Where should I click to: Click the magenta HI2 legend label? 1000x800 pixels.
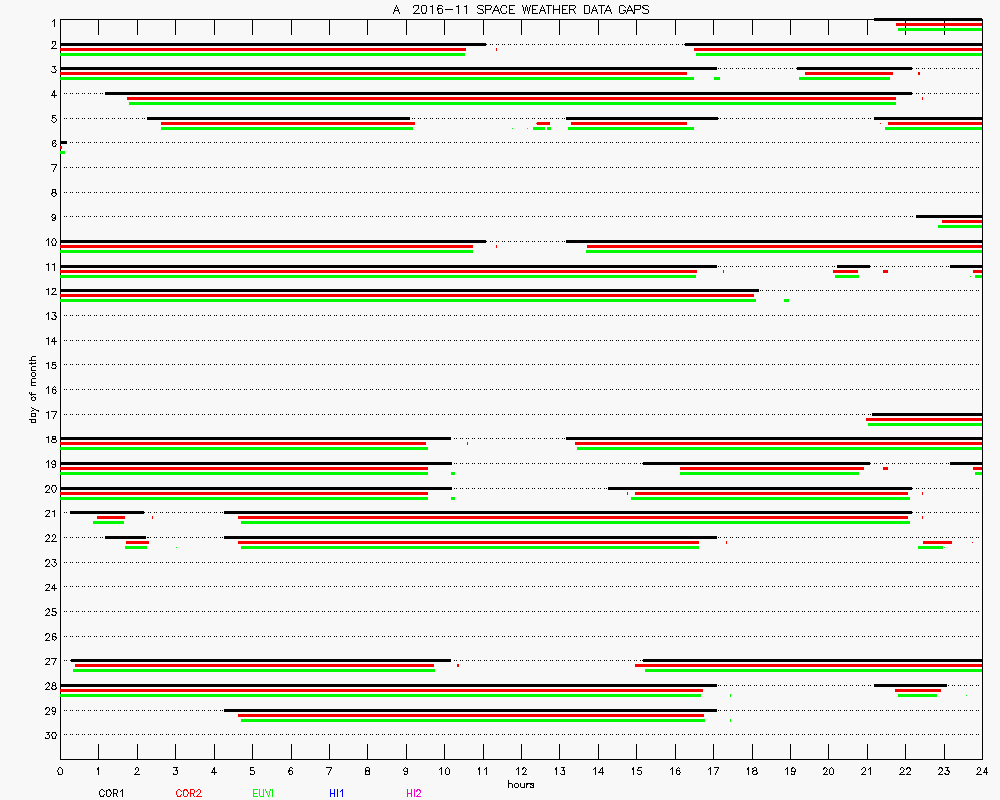point(414,793)
